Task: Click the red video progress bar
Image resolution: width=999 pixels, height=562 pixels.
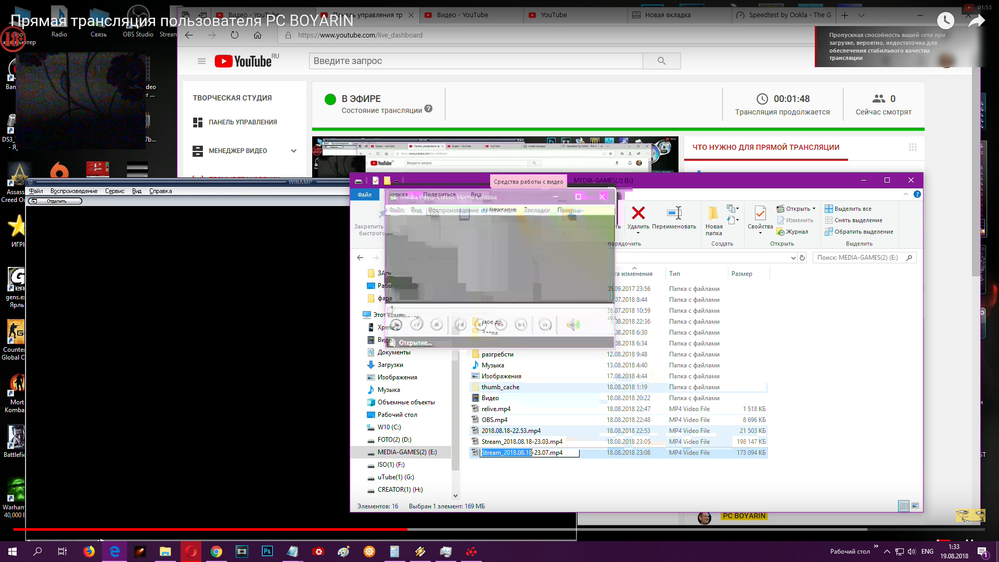Action: pos(210,529)
